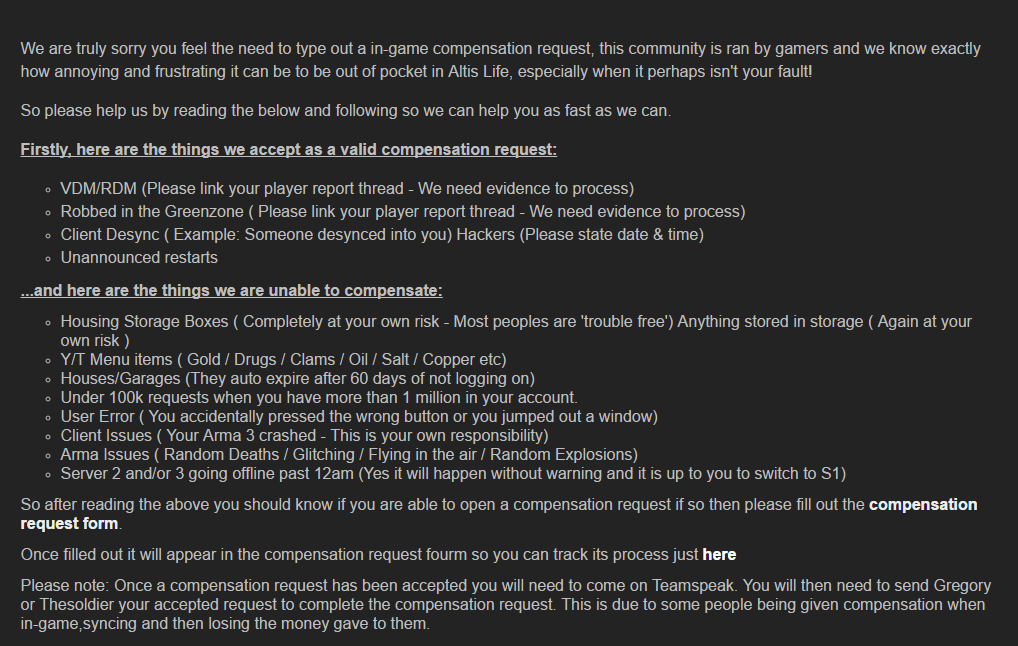Click the 'Housing Storage Boxes' bullet text
Viewport: 1018px width, 646px height.
[516, 330]
